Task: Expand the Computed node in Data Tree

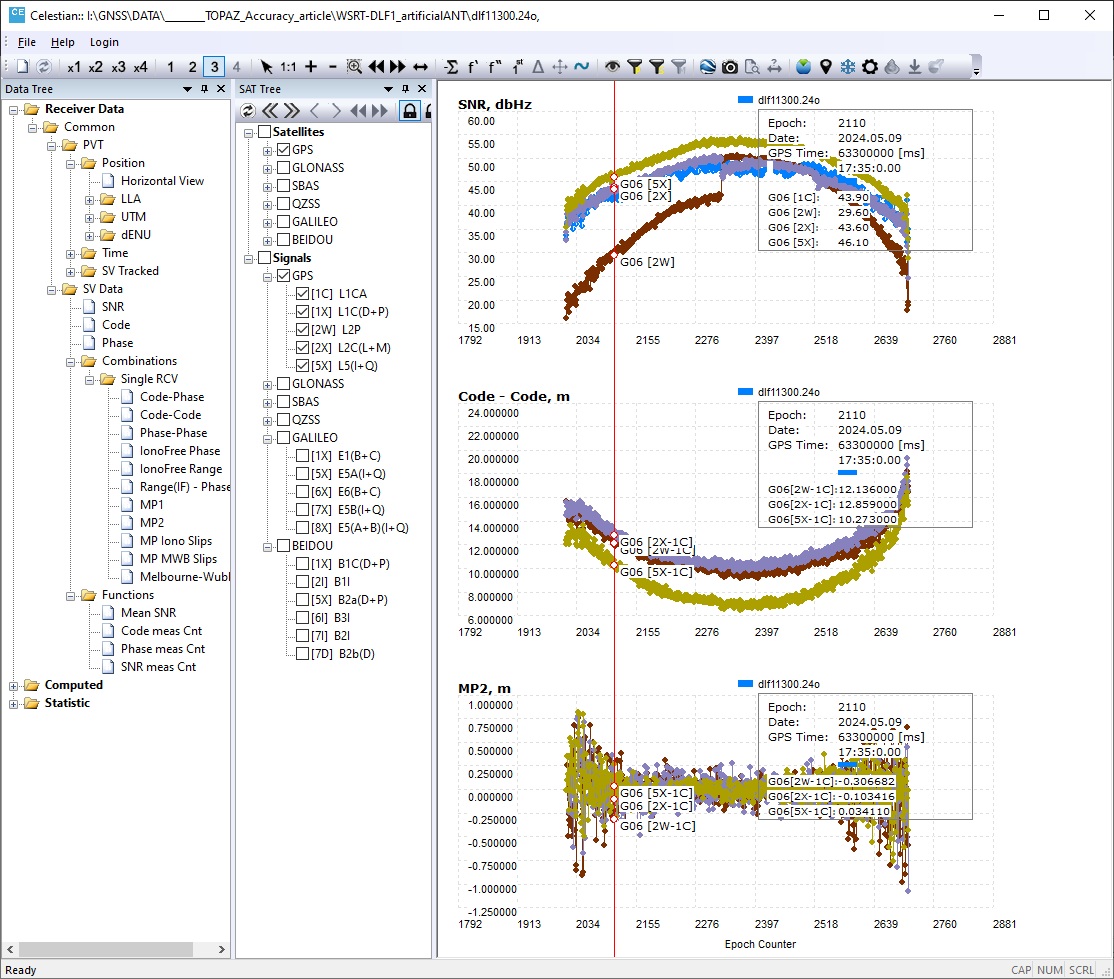Action: coord(14,686)
